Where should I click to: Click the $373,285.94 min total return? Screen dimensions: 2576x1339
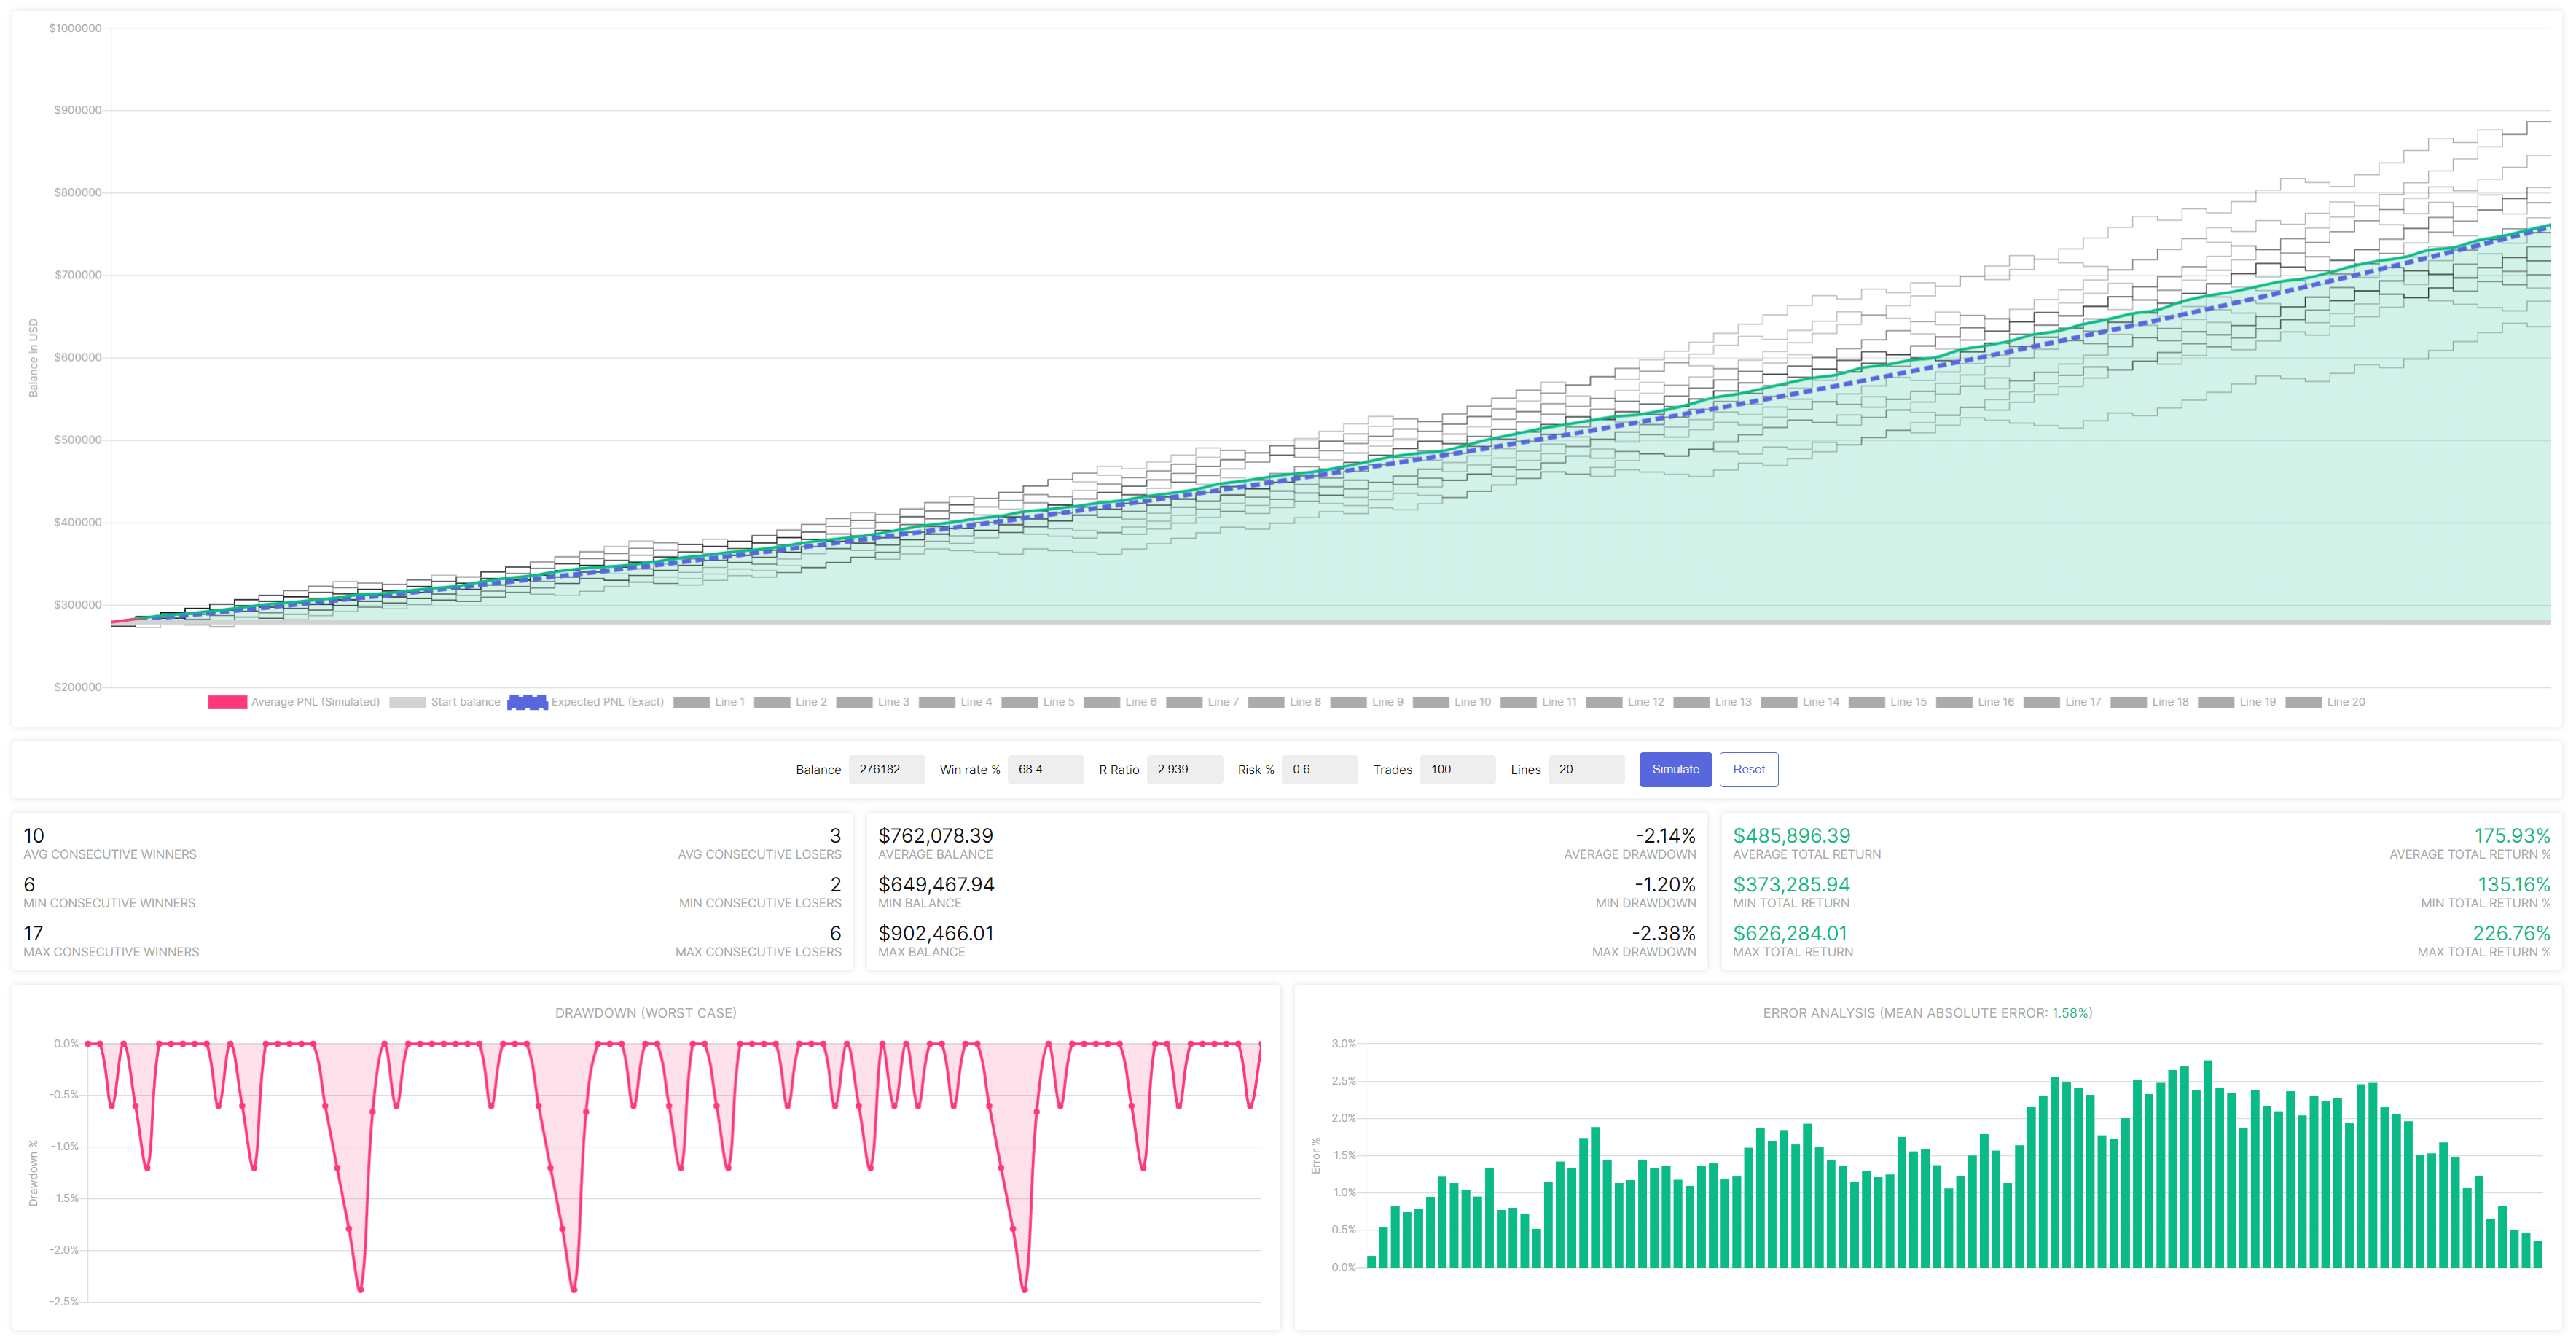1791,885
